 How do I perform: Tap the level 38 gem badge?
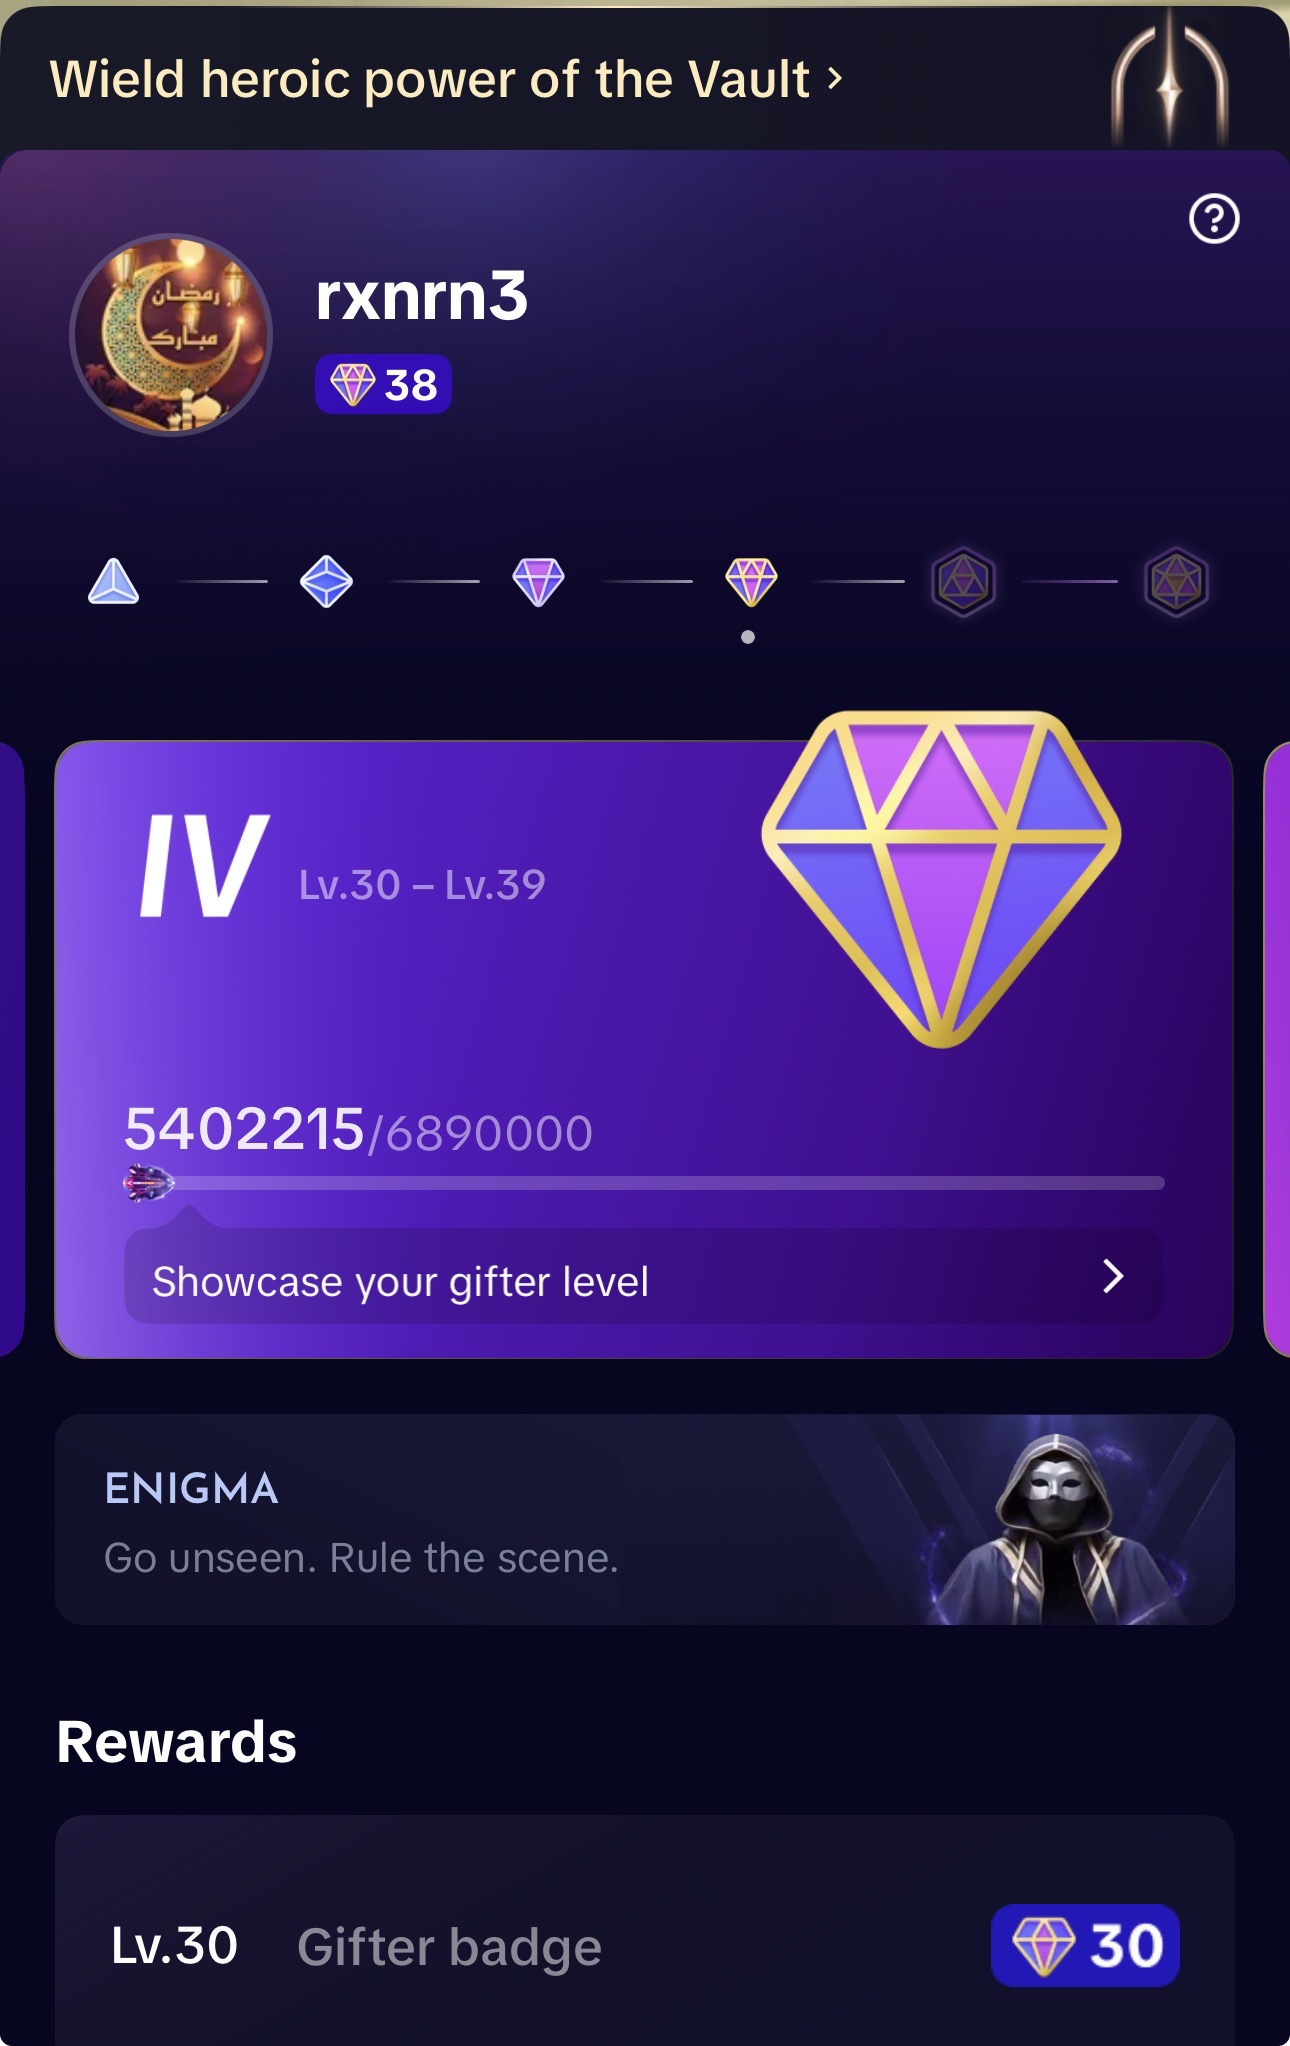(x=383, y=384)
